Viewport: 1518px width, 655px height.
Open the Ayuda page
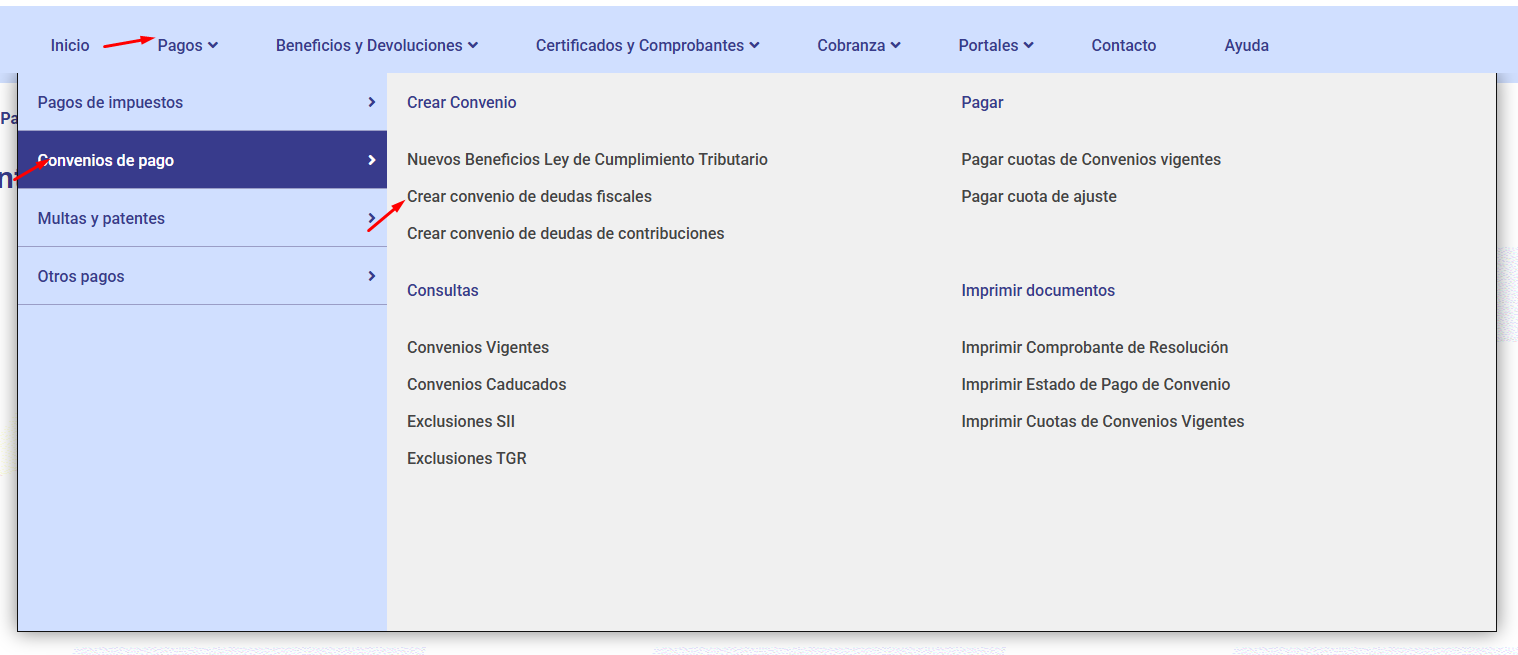click(x=1247, y=45)
